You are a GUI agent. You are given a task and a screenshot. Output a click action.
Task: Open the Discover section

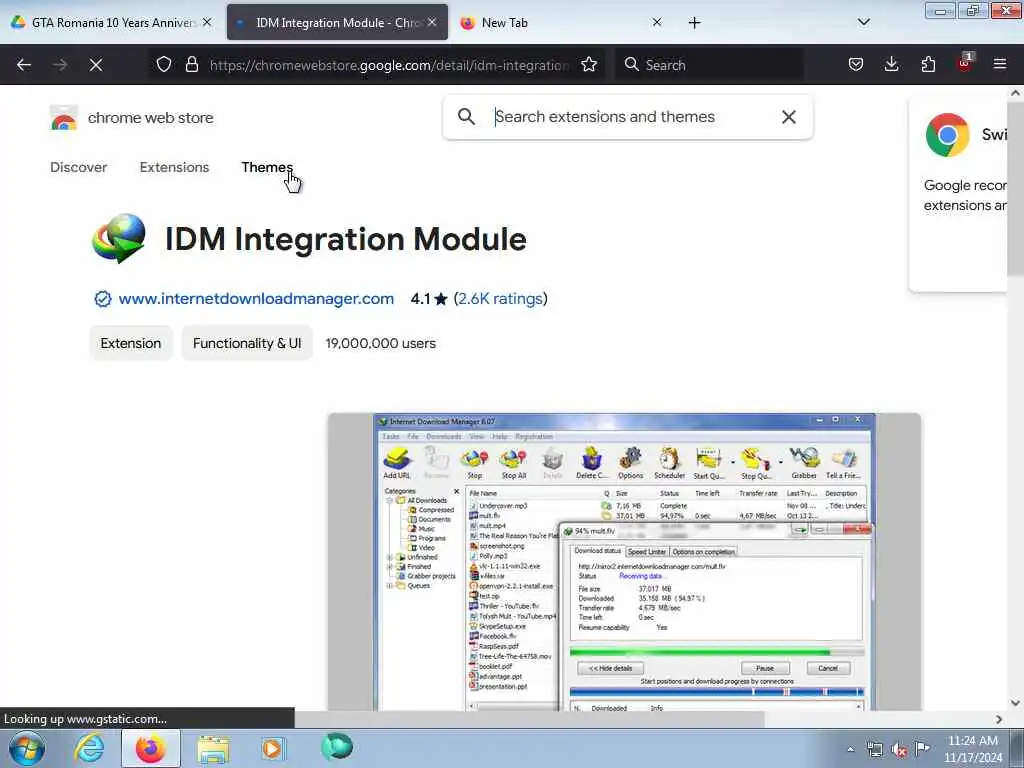(78, 167)
